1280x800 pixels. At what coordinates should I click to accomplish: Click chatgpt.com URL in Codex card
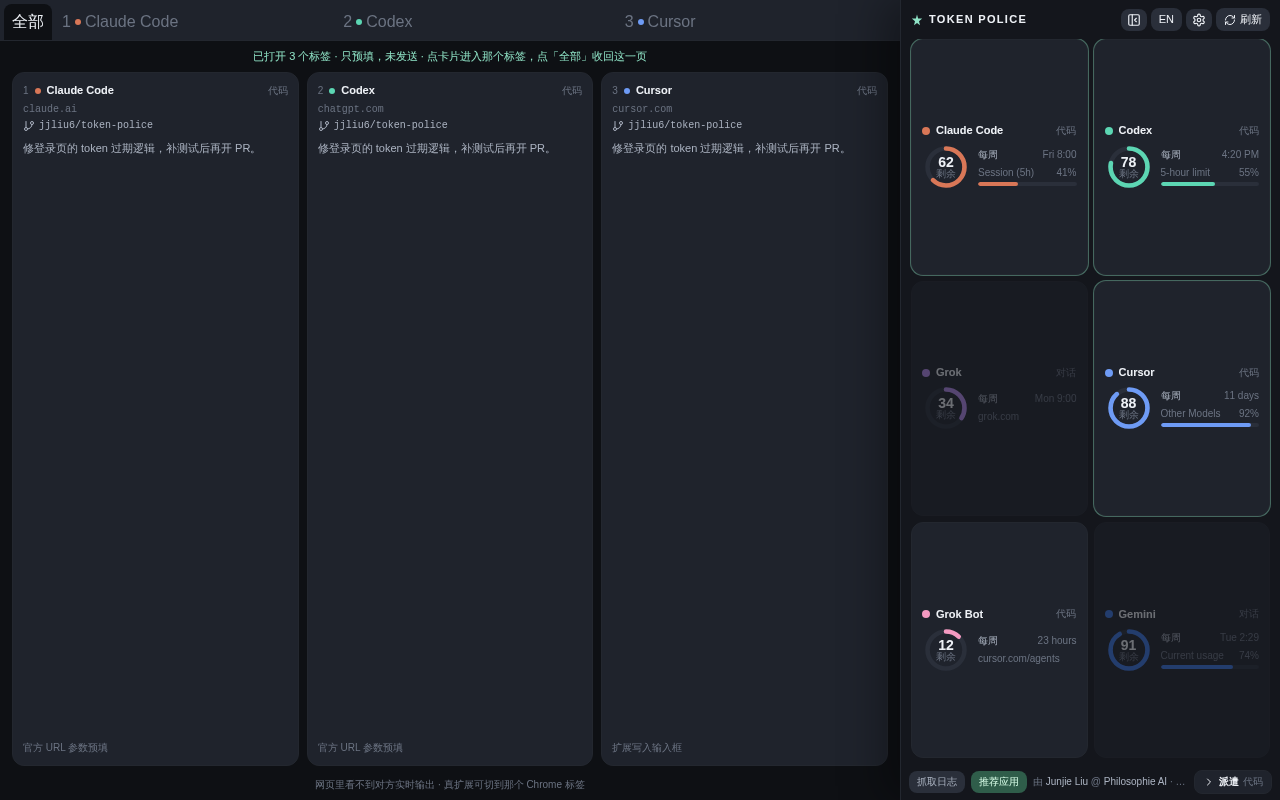[351, 110]
